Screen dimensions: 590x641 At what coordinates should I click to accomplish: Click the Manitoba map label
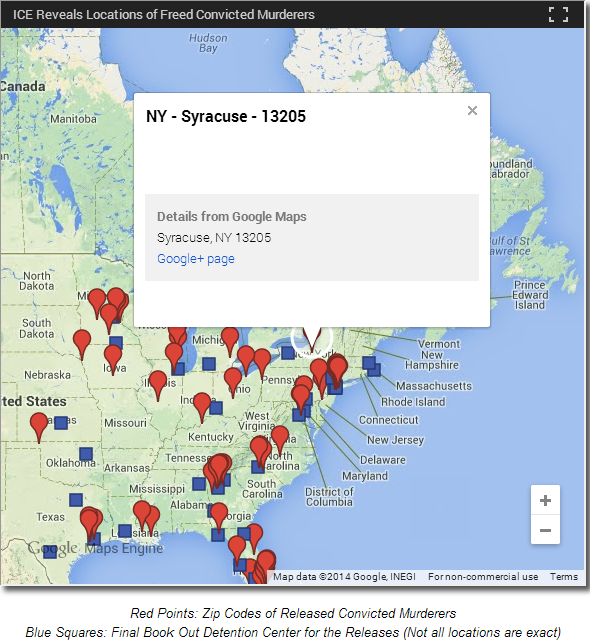point(74,119)
